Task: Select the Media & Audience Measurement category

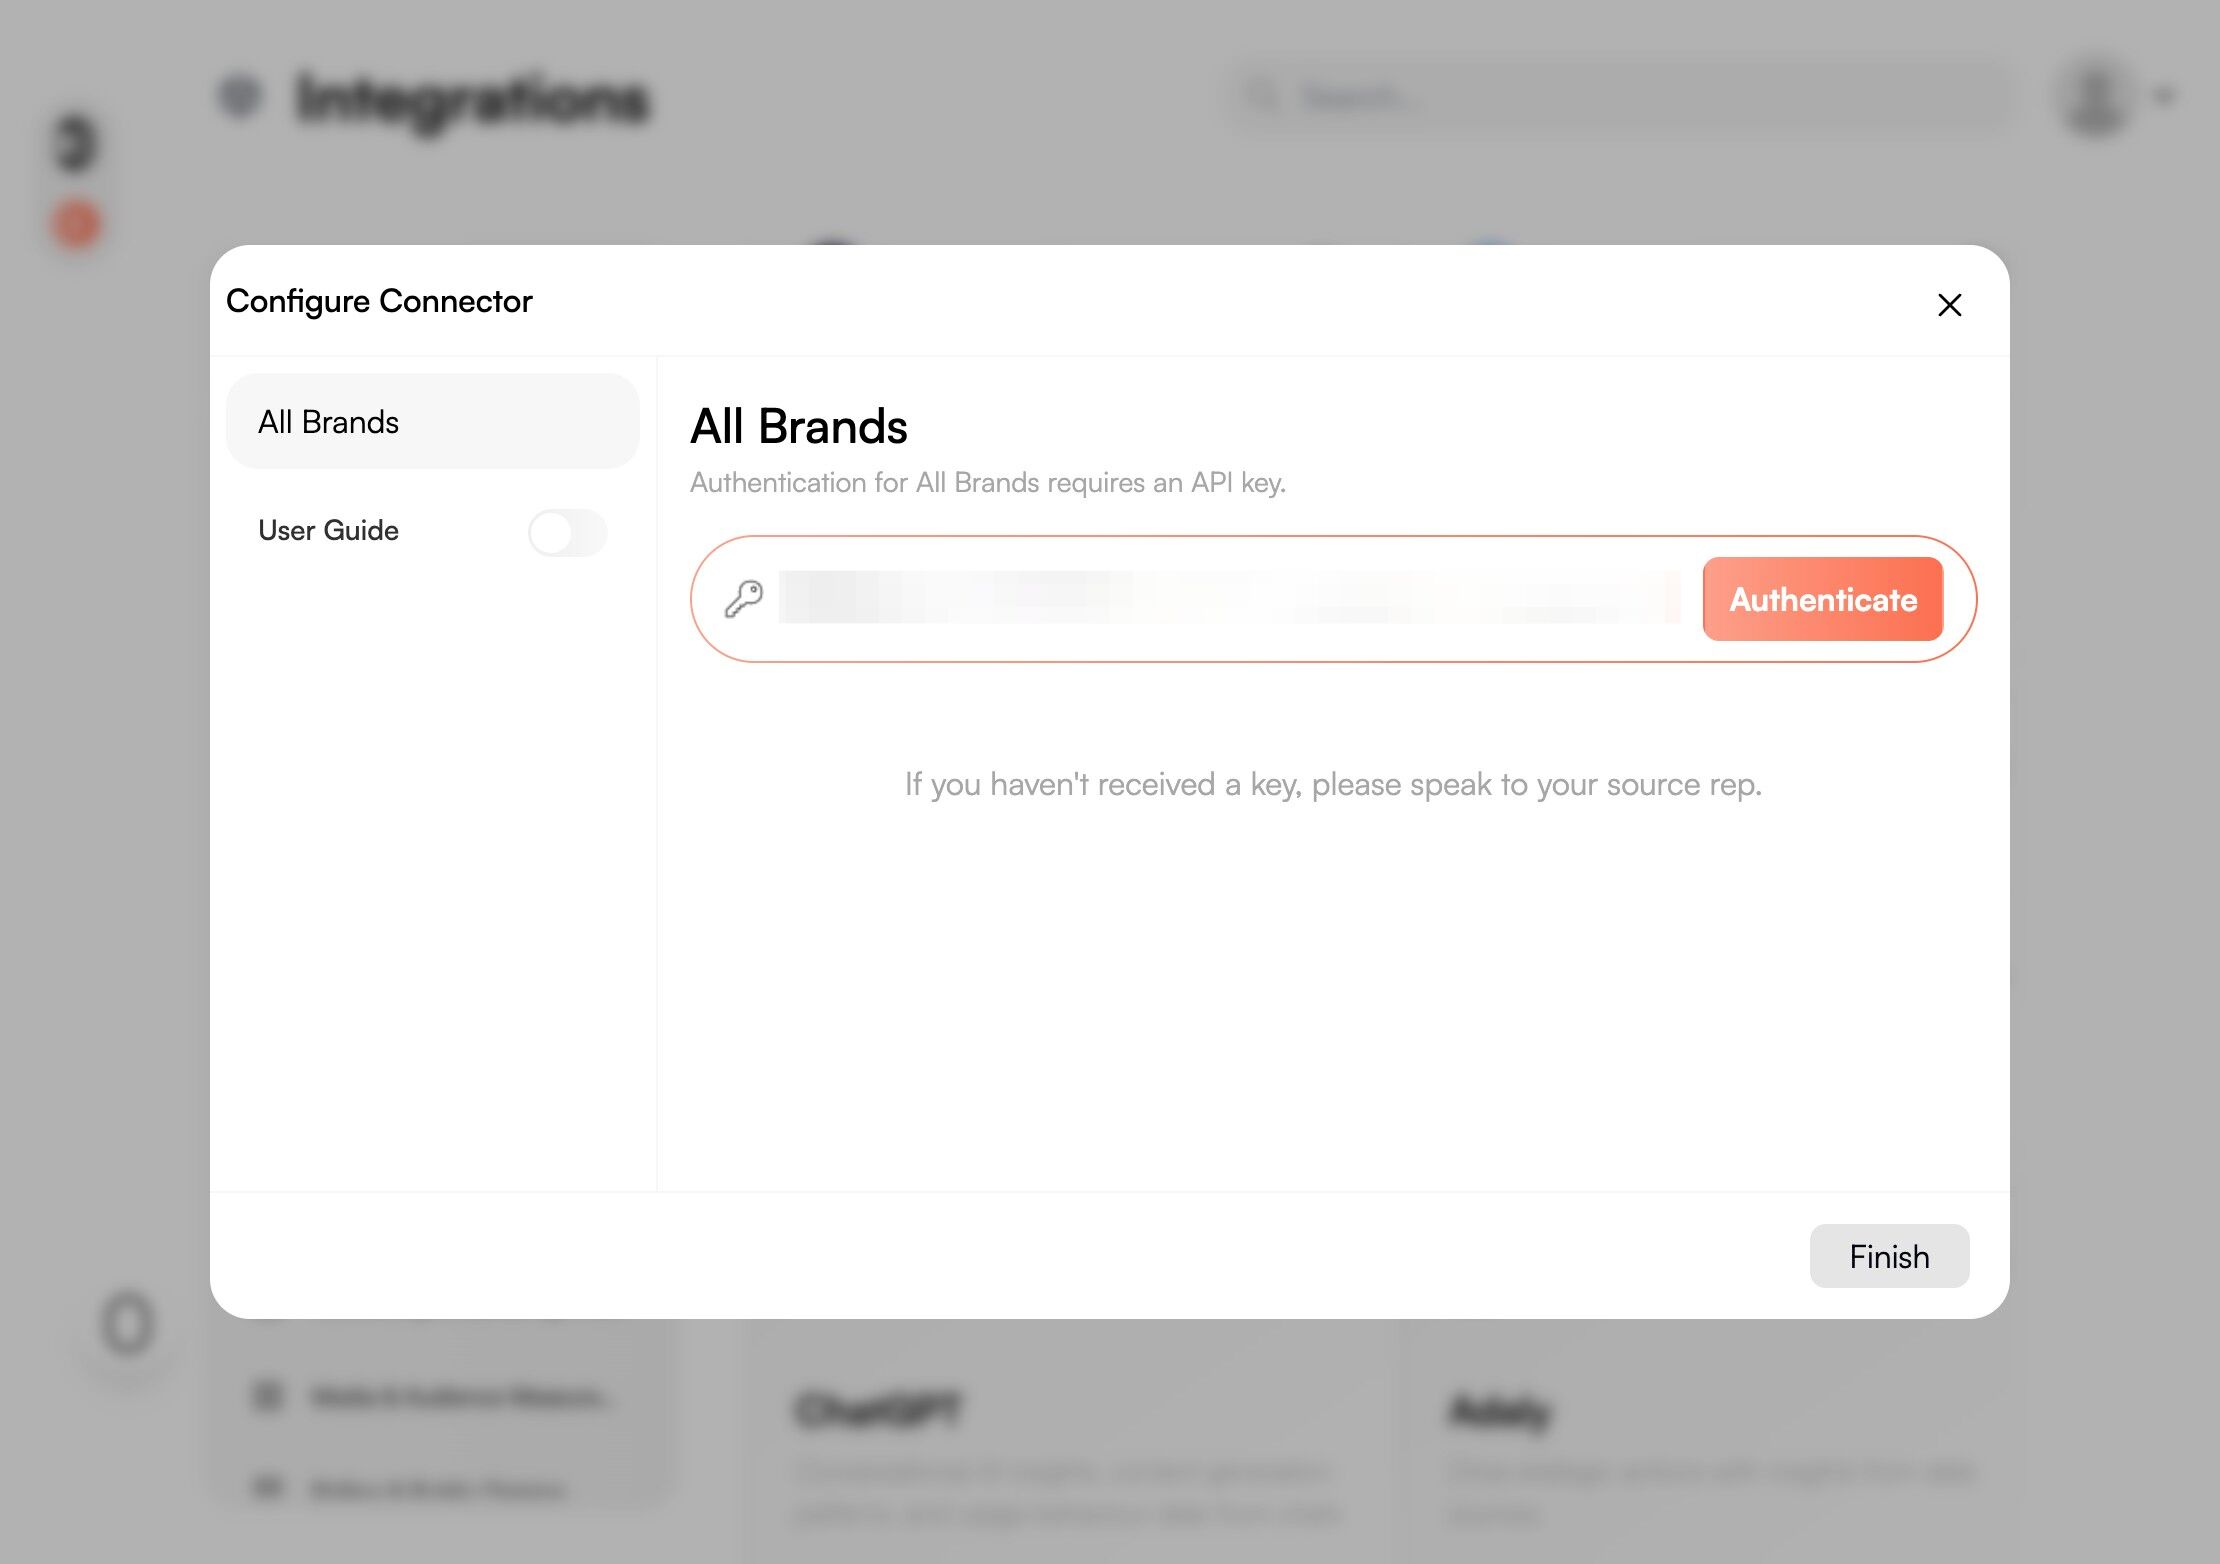Action: pyautogui.click(x=460, y=1396)
